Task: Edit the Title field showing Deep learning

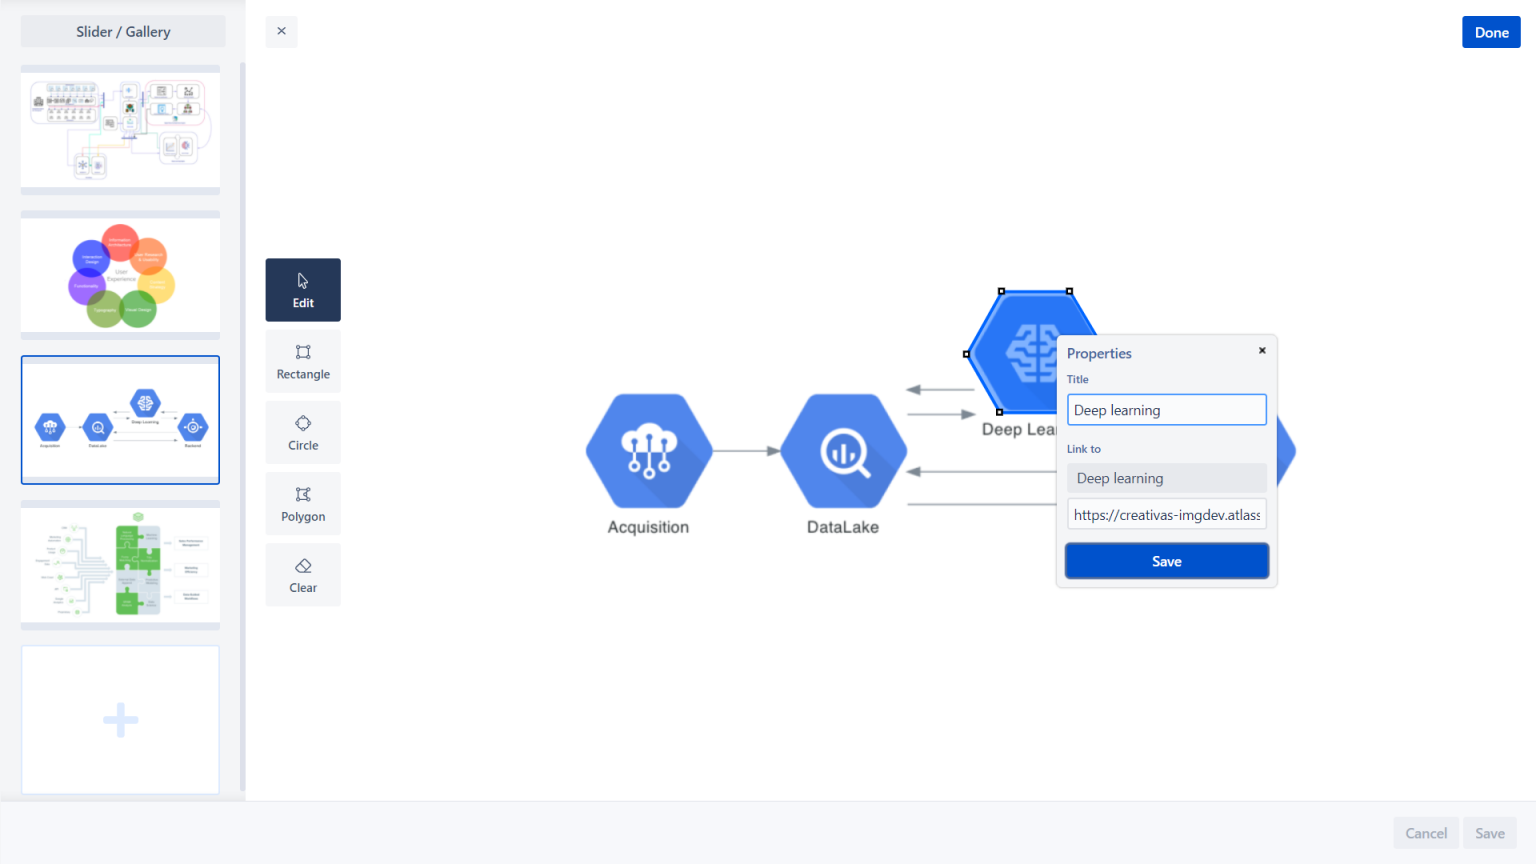Action: point(1166,409)
